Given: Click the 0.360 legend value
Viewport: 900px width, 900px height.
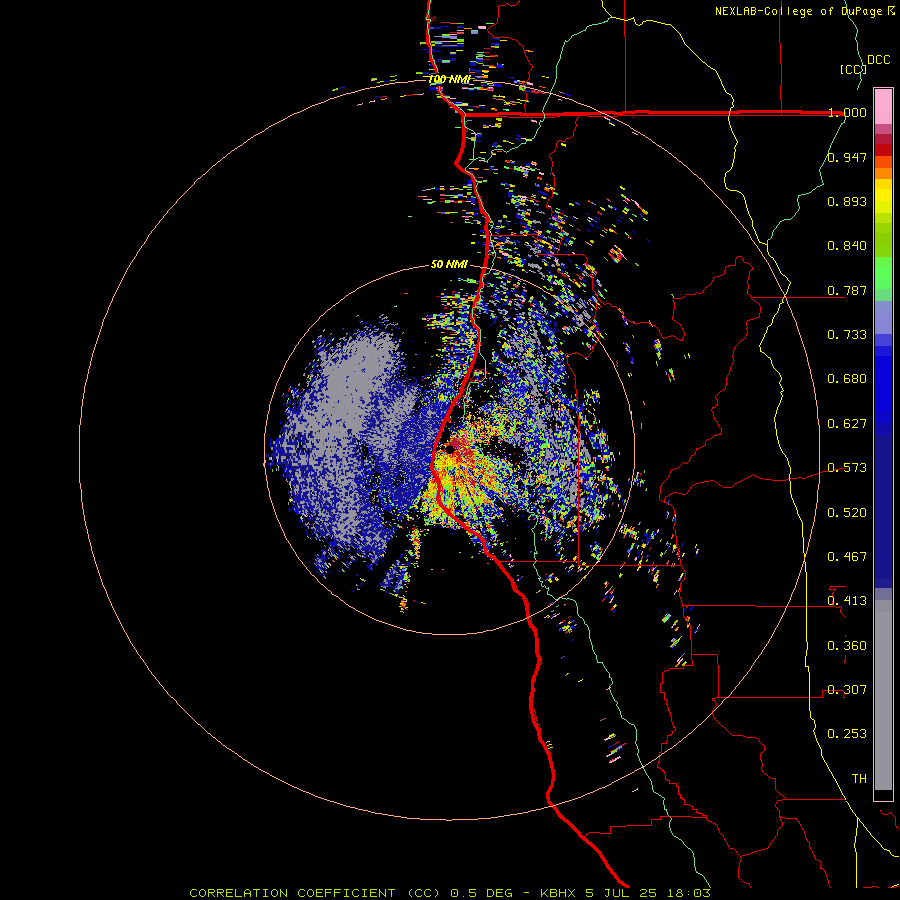Looking at the screenshot, I should tap(847, 646).
